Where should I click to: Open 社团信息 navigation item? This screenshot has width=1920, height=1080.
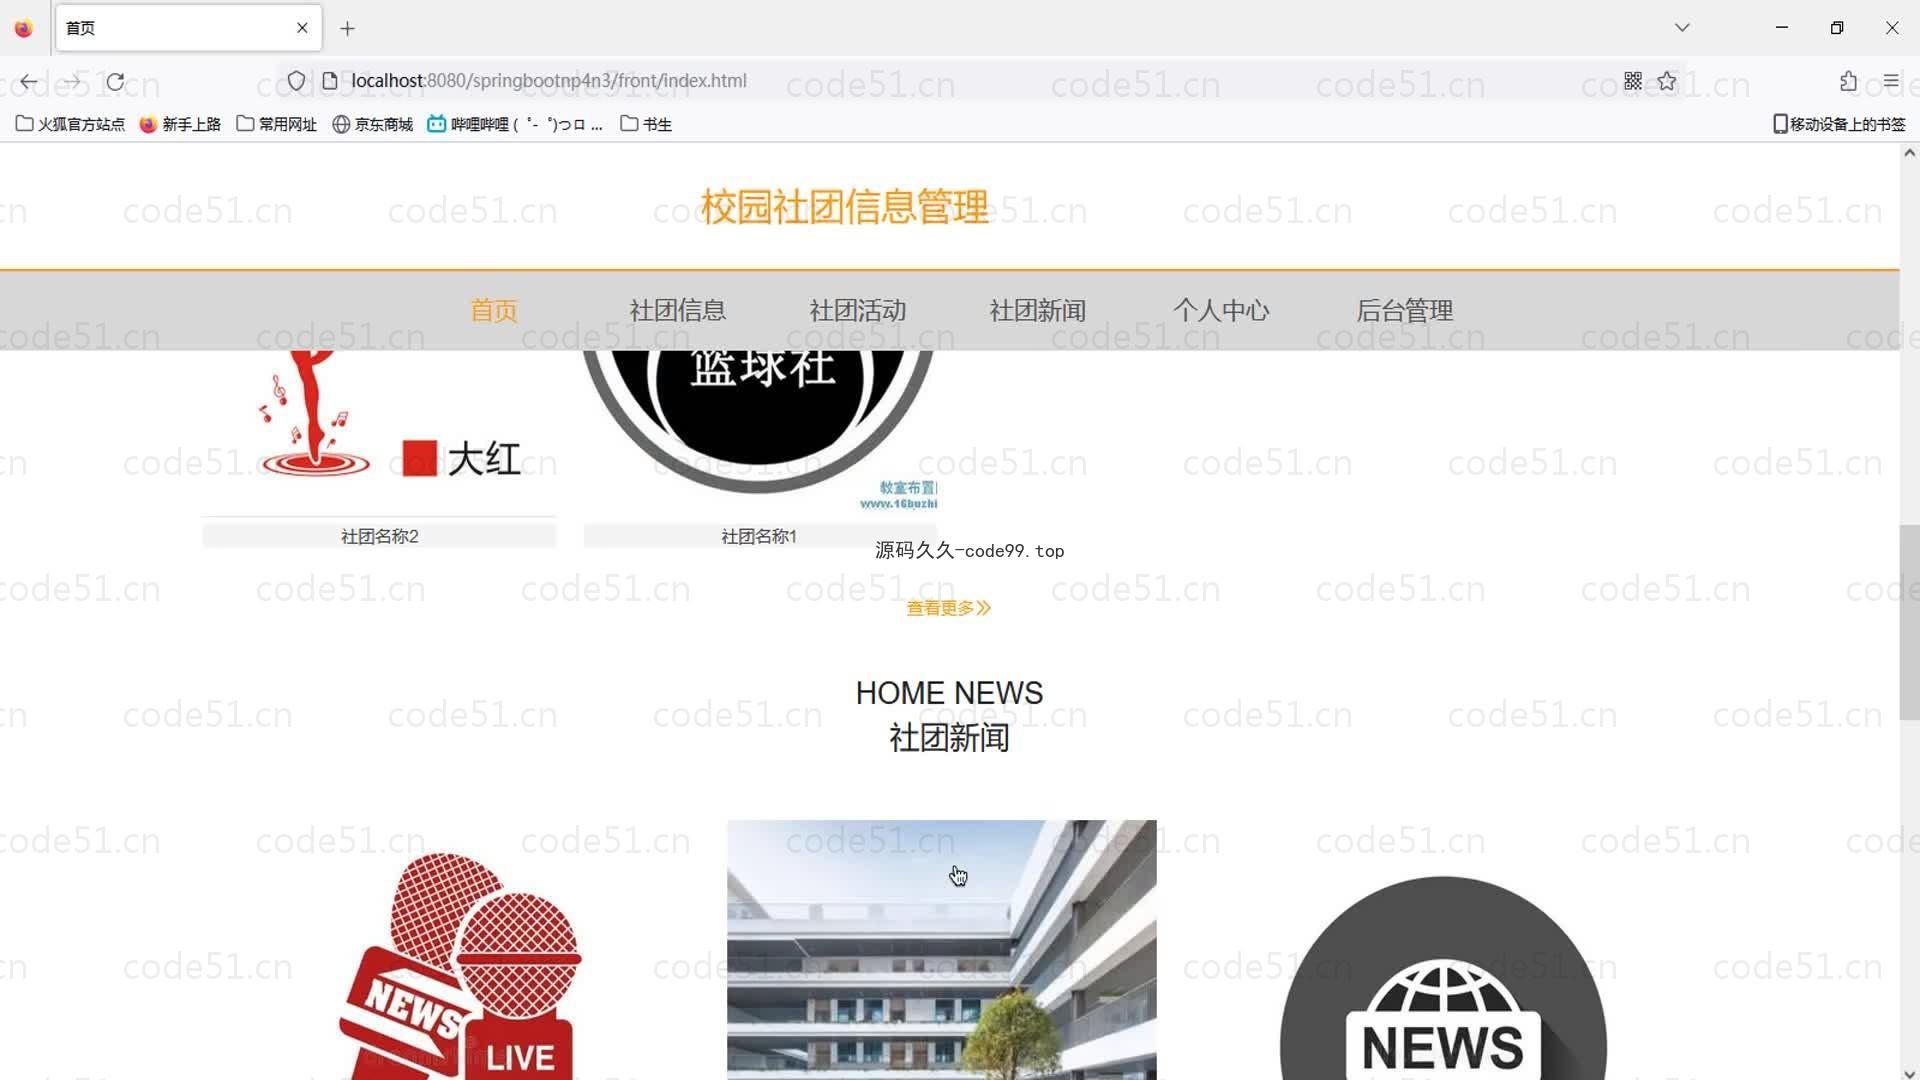[678, 311]
